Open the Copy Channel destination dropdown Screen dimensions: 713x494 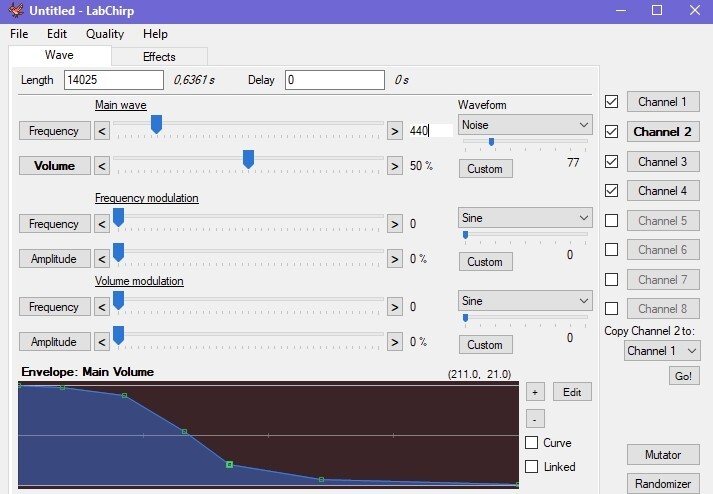point(662,351)
